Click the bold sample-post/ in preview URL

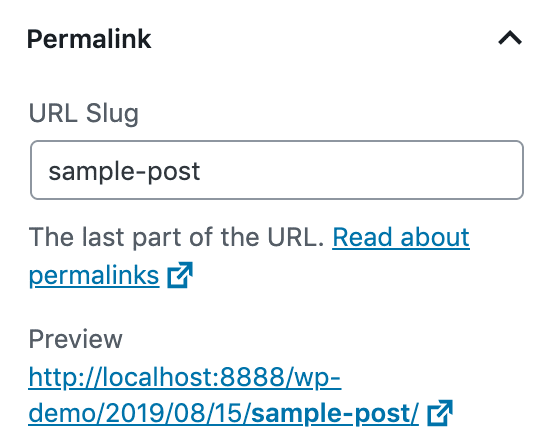[x=335, y=414]
